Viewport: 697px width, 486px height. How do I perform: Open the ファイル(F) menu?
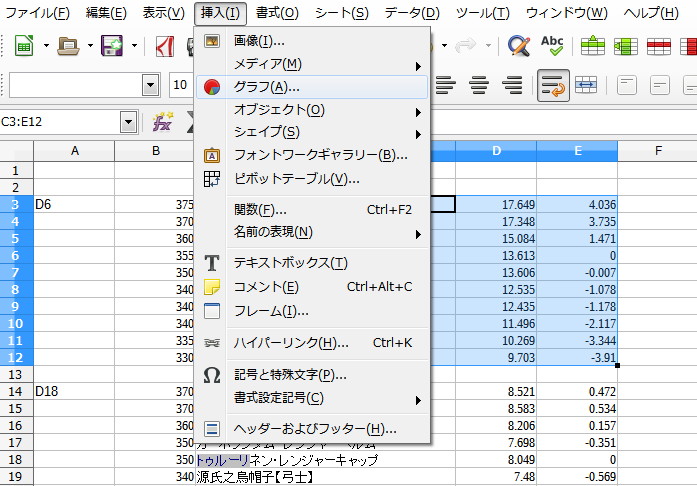pyautogui.click(x=37, y=13)
